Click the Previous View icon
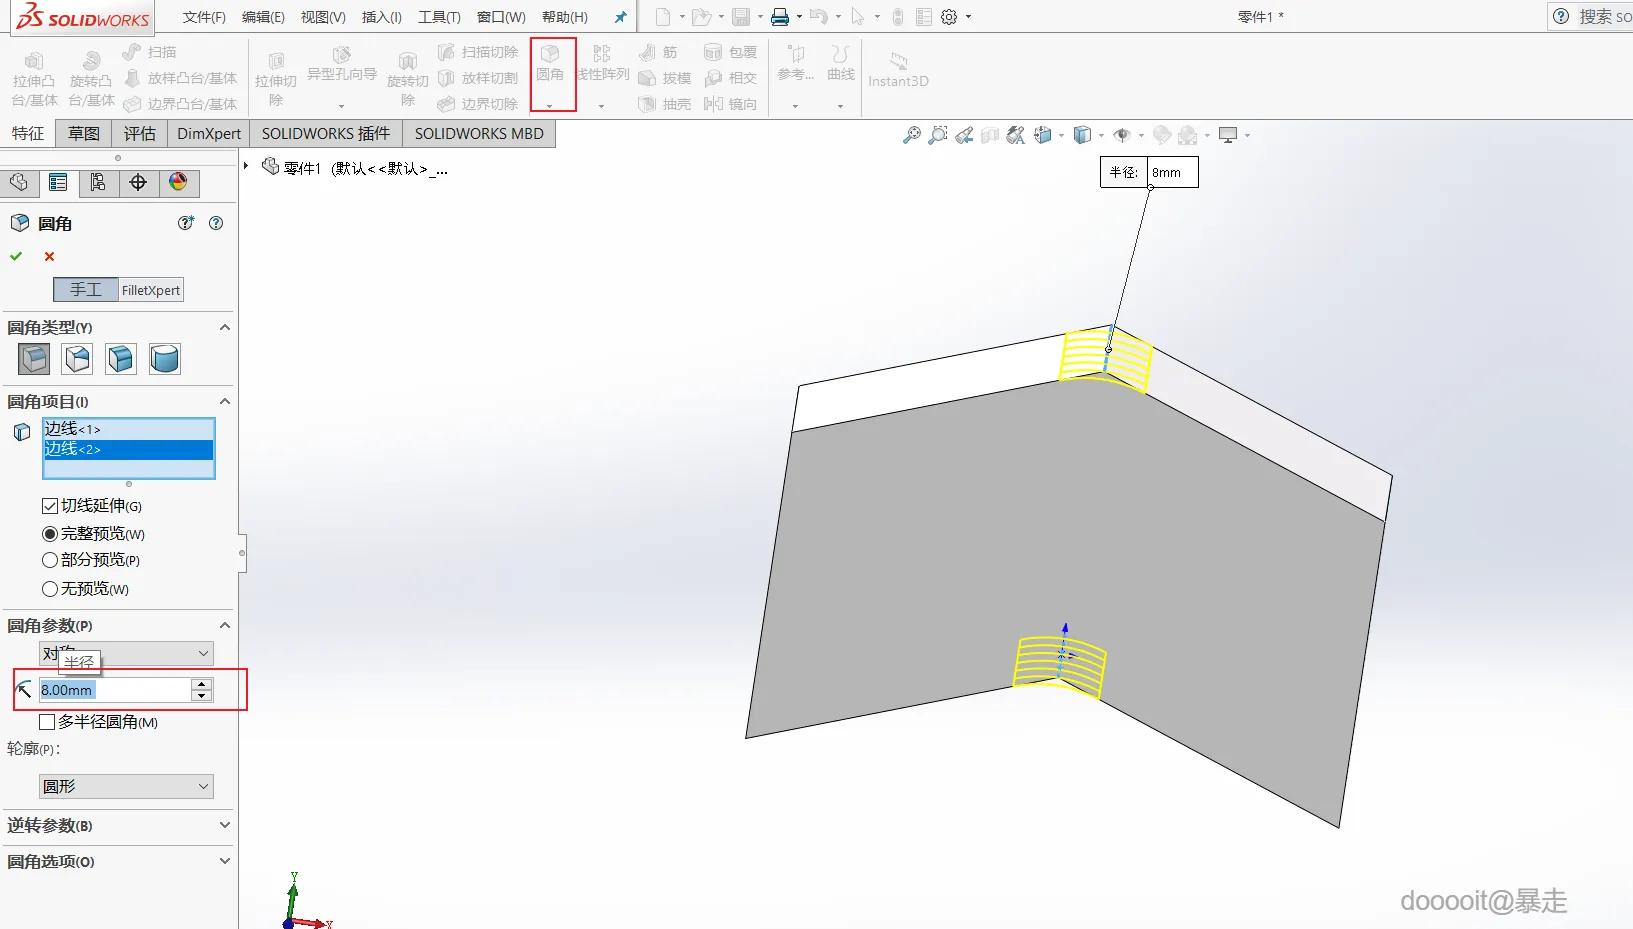1633x929 pixels. coord(964,135)
